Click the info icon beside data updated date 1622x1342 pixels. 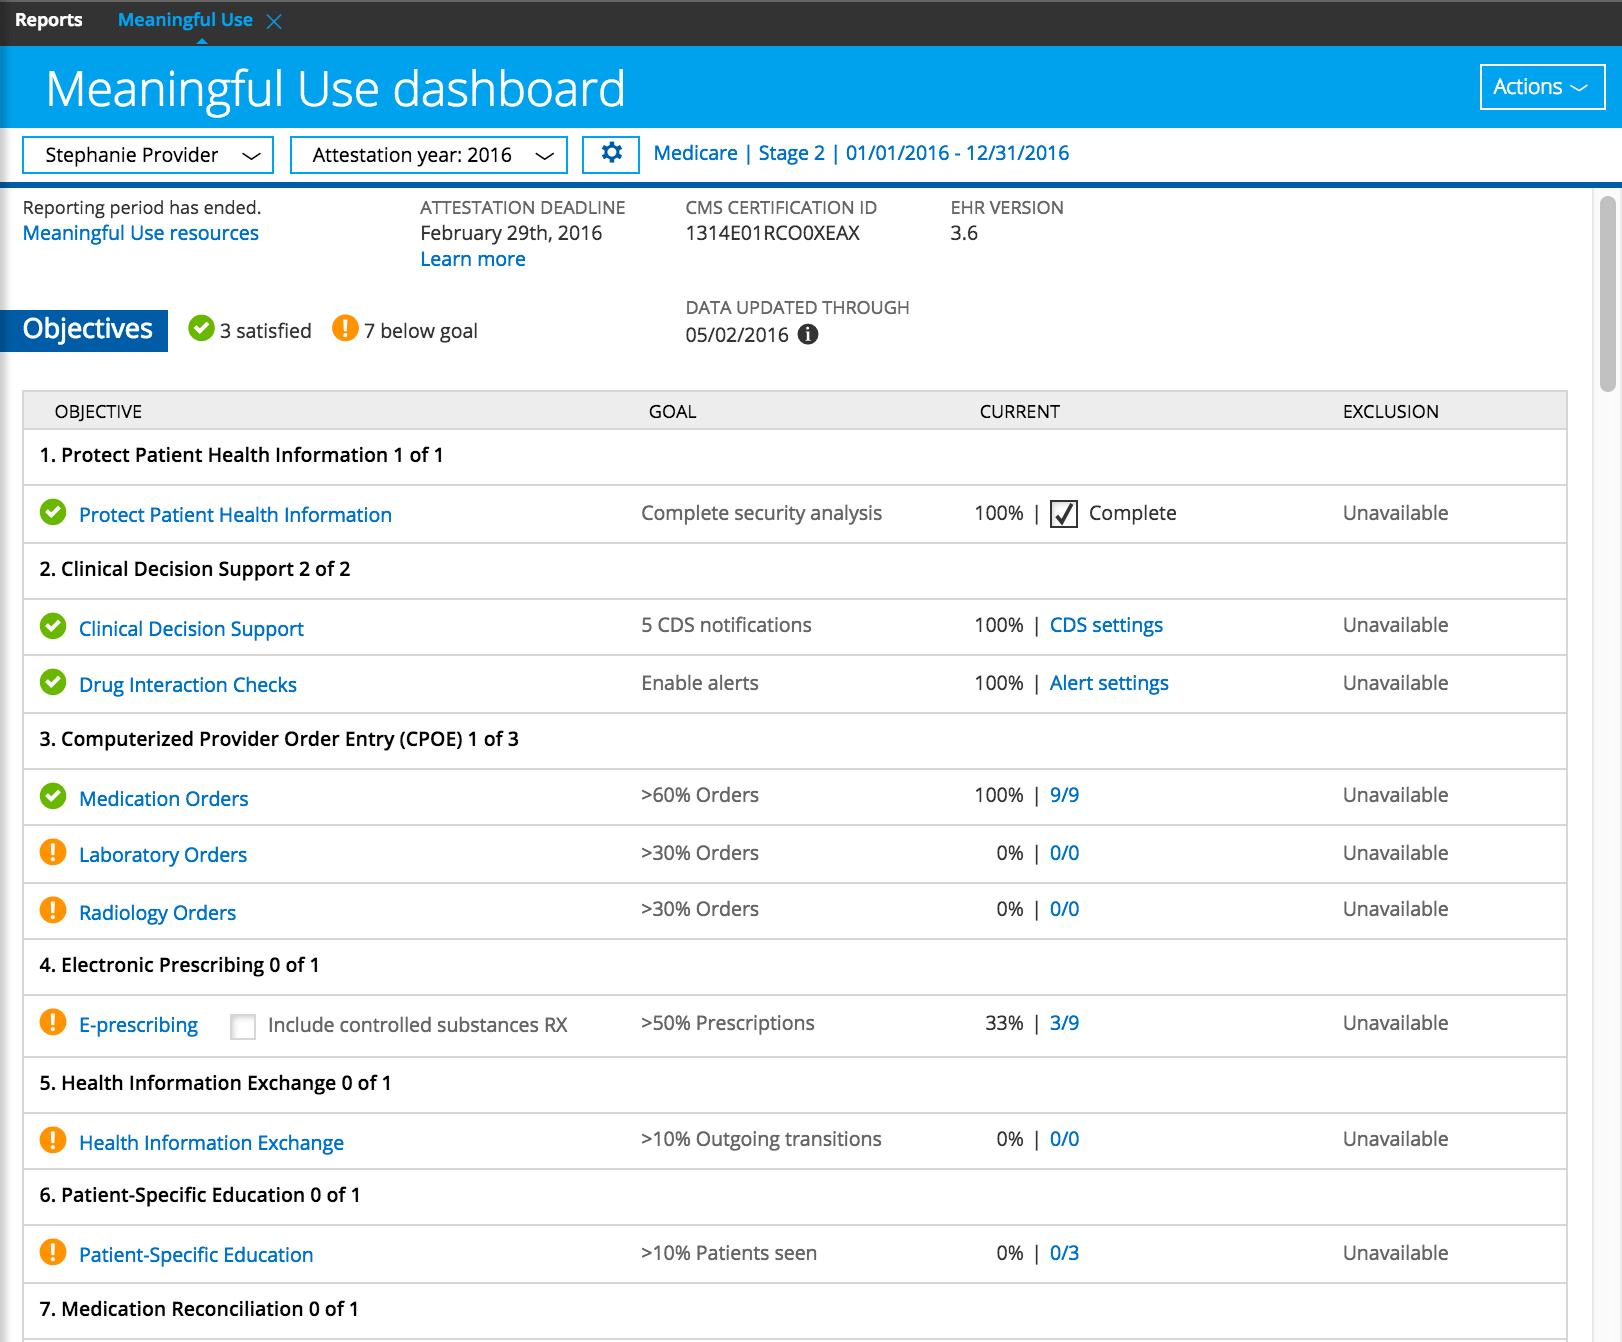click(808, 335)
